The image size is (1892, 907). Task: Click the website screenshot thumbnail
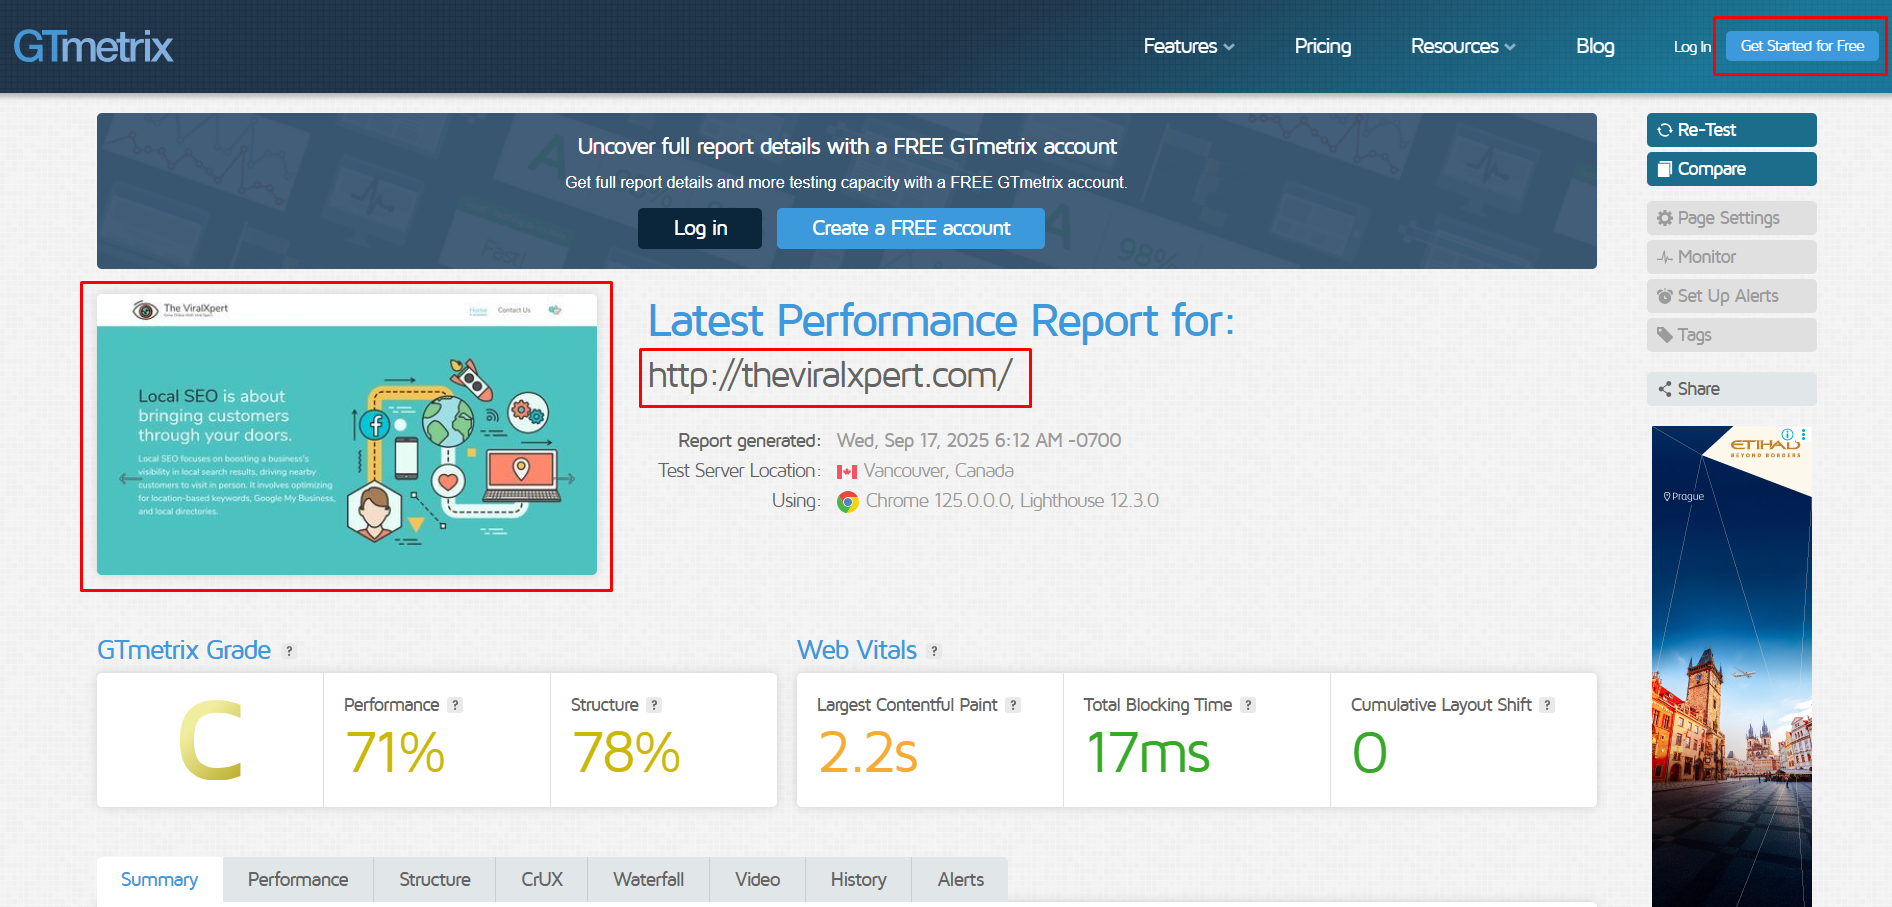347,435
